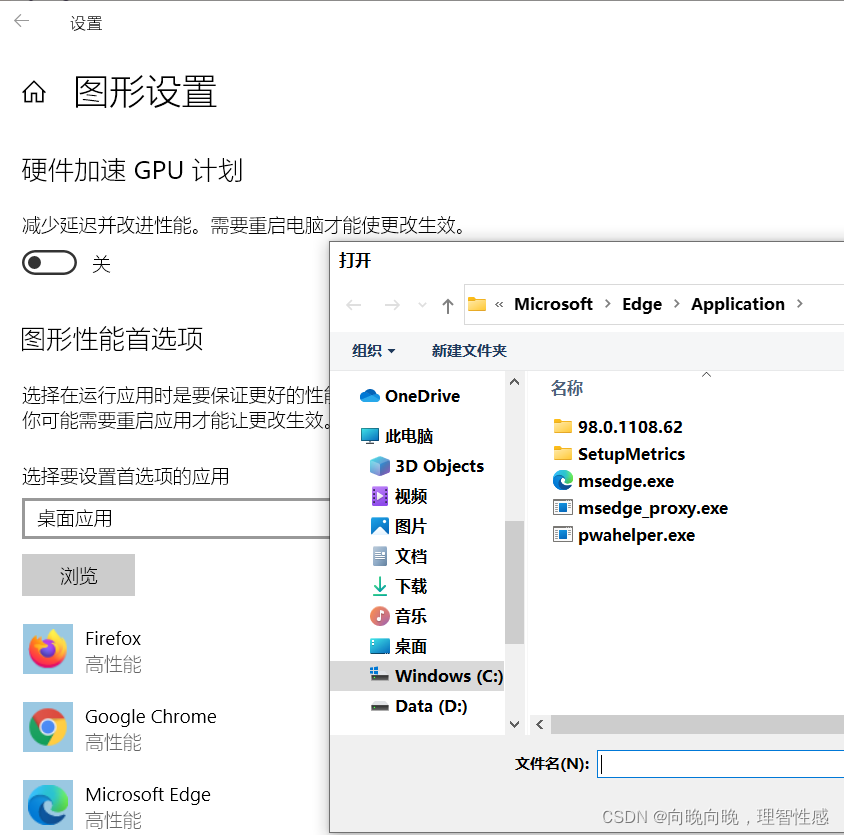Expand the chevron after Edge breadcrumb

pyautogui.click(x=677, y=304)
